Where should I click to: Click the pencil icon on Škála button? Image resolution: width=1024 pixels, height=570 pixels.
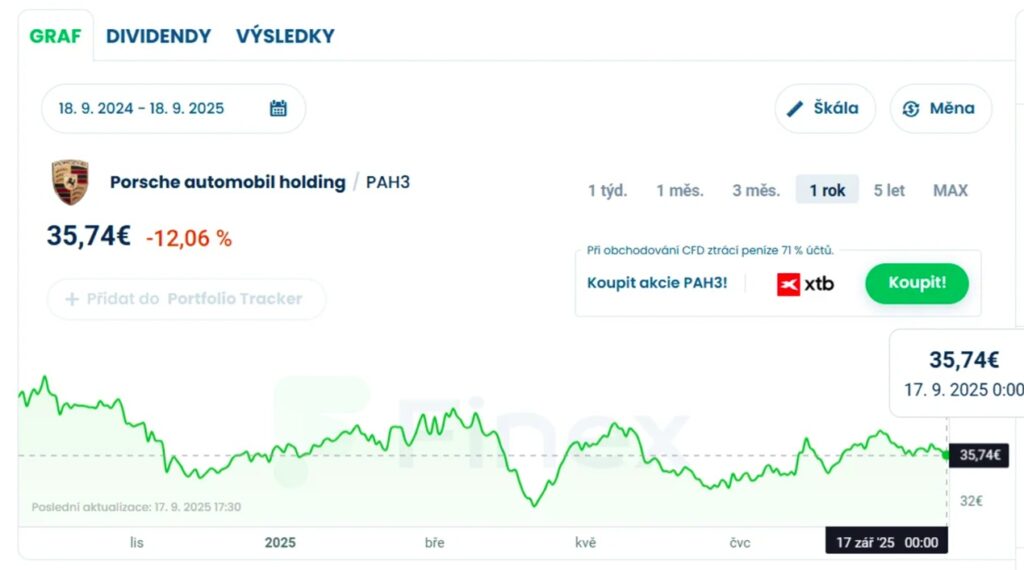[x=796, y=109]
